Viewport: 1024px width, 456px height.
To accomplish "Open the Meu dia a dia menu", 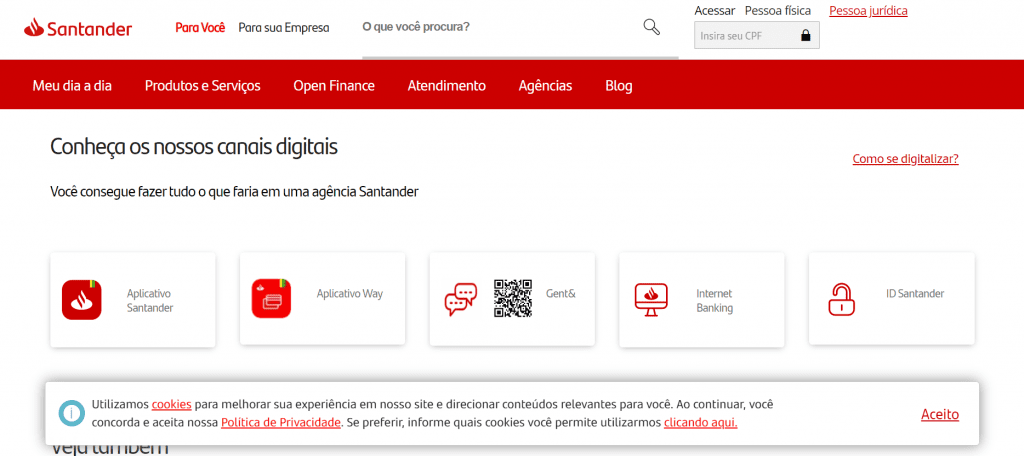I will pos(72,86).
